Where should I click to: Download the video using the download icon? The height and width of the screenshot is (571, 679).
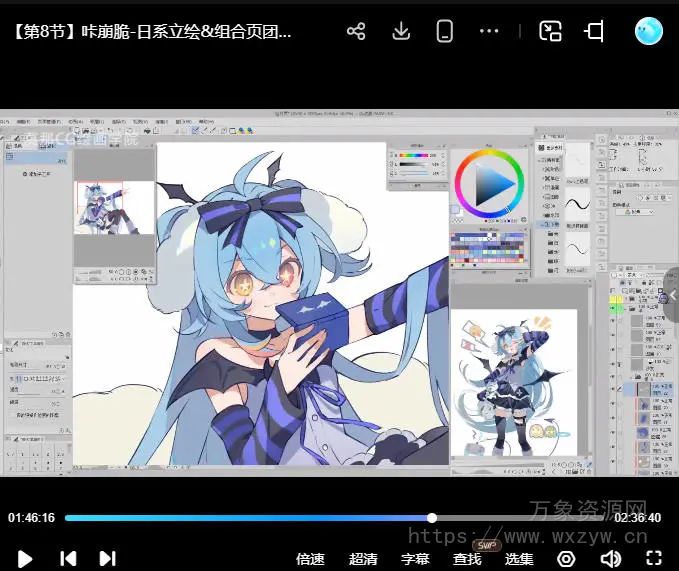pyautogui.click(x=401, y=31)
